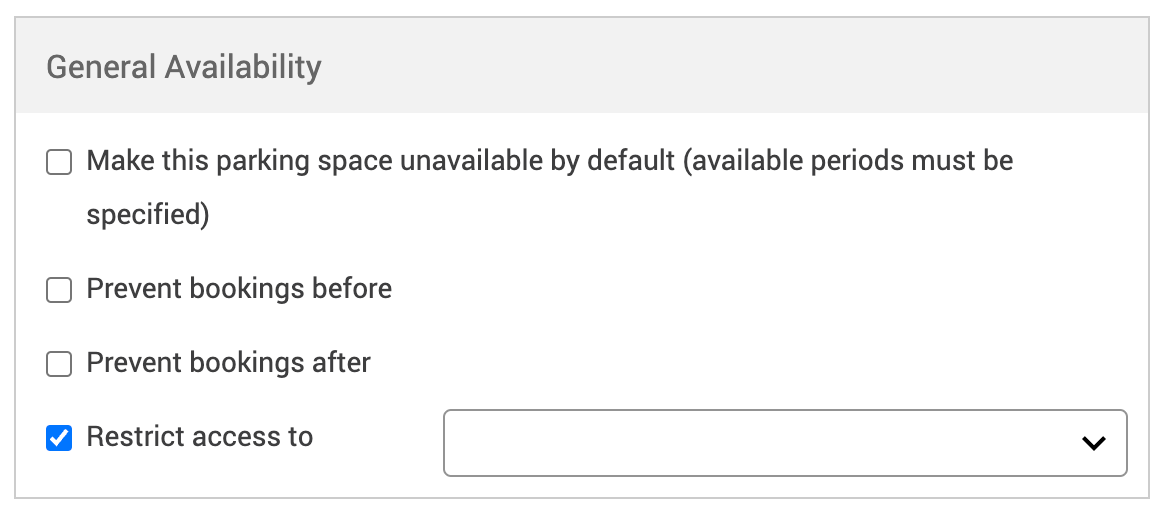This screenshot has height=517, width=1165.
Task: Enable "Make this parking space unavailable by default" checkbox
Action: 60,162
